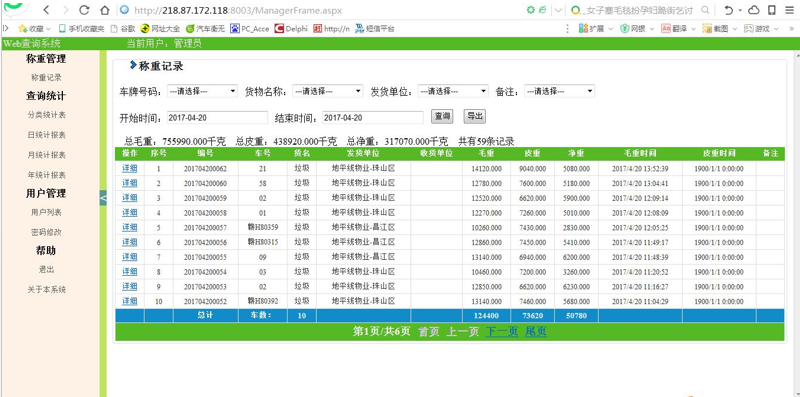Open 月统计报表 from sidebar
800x397 pixels.
(x=46, y=155)
